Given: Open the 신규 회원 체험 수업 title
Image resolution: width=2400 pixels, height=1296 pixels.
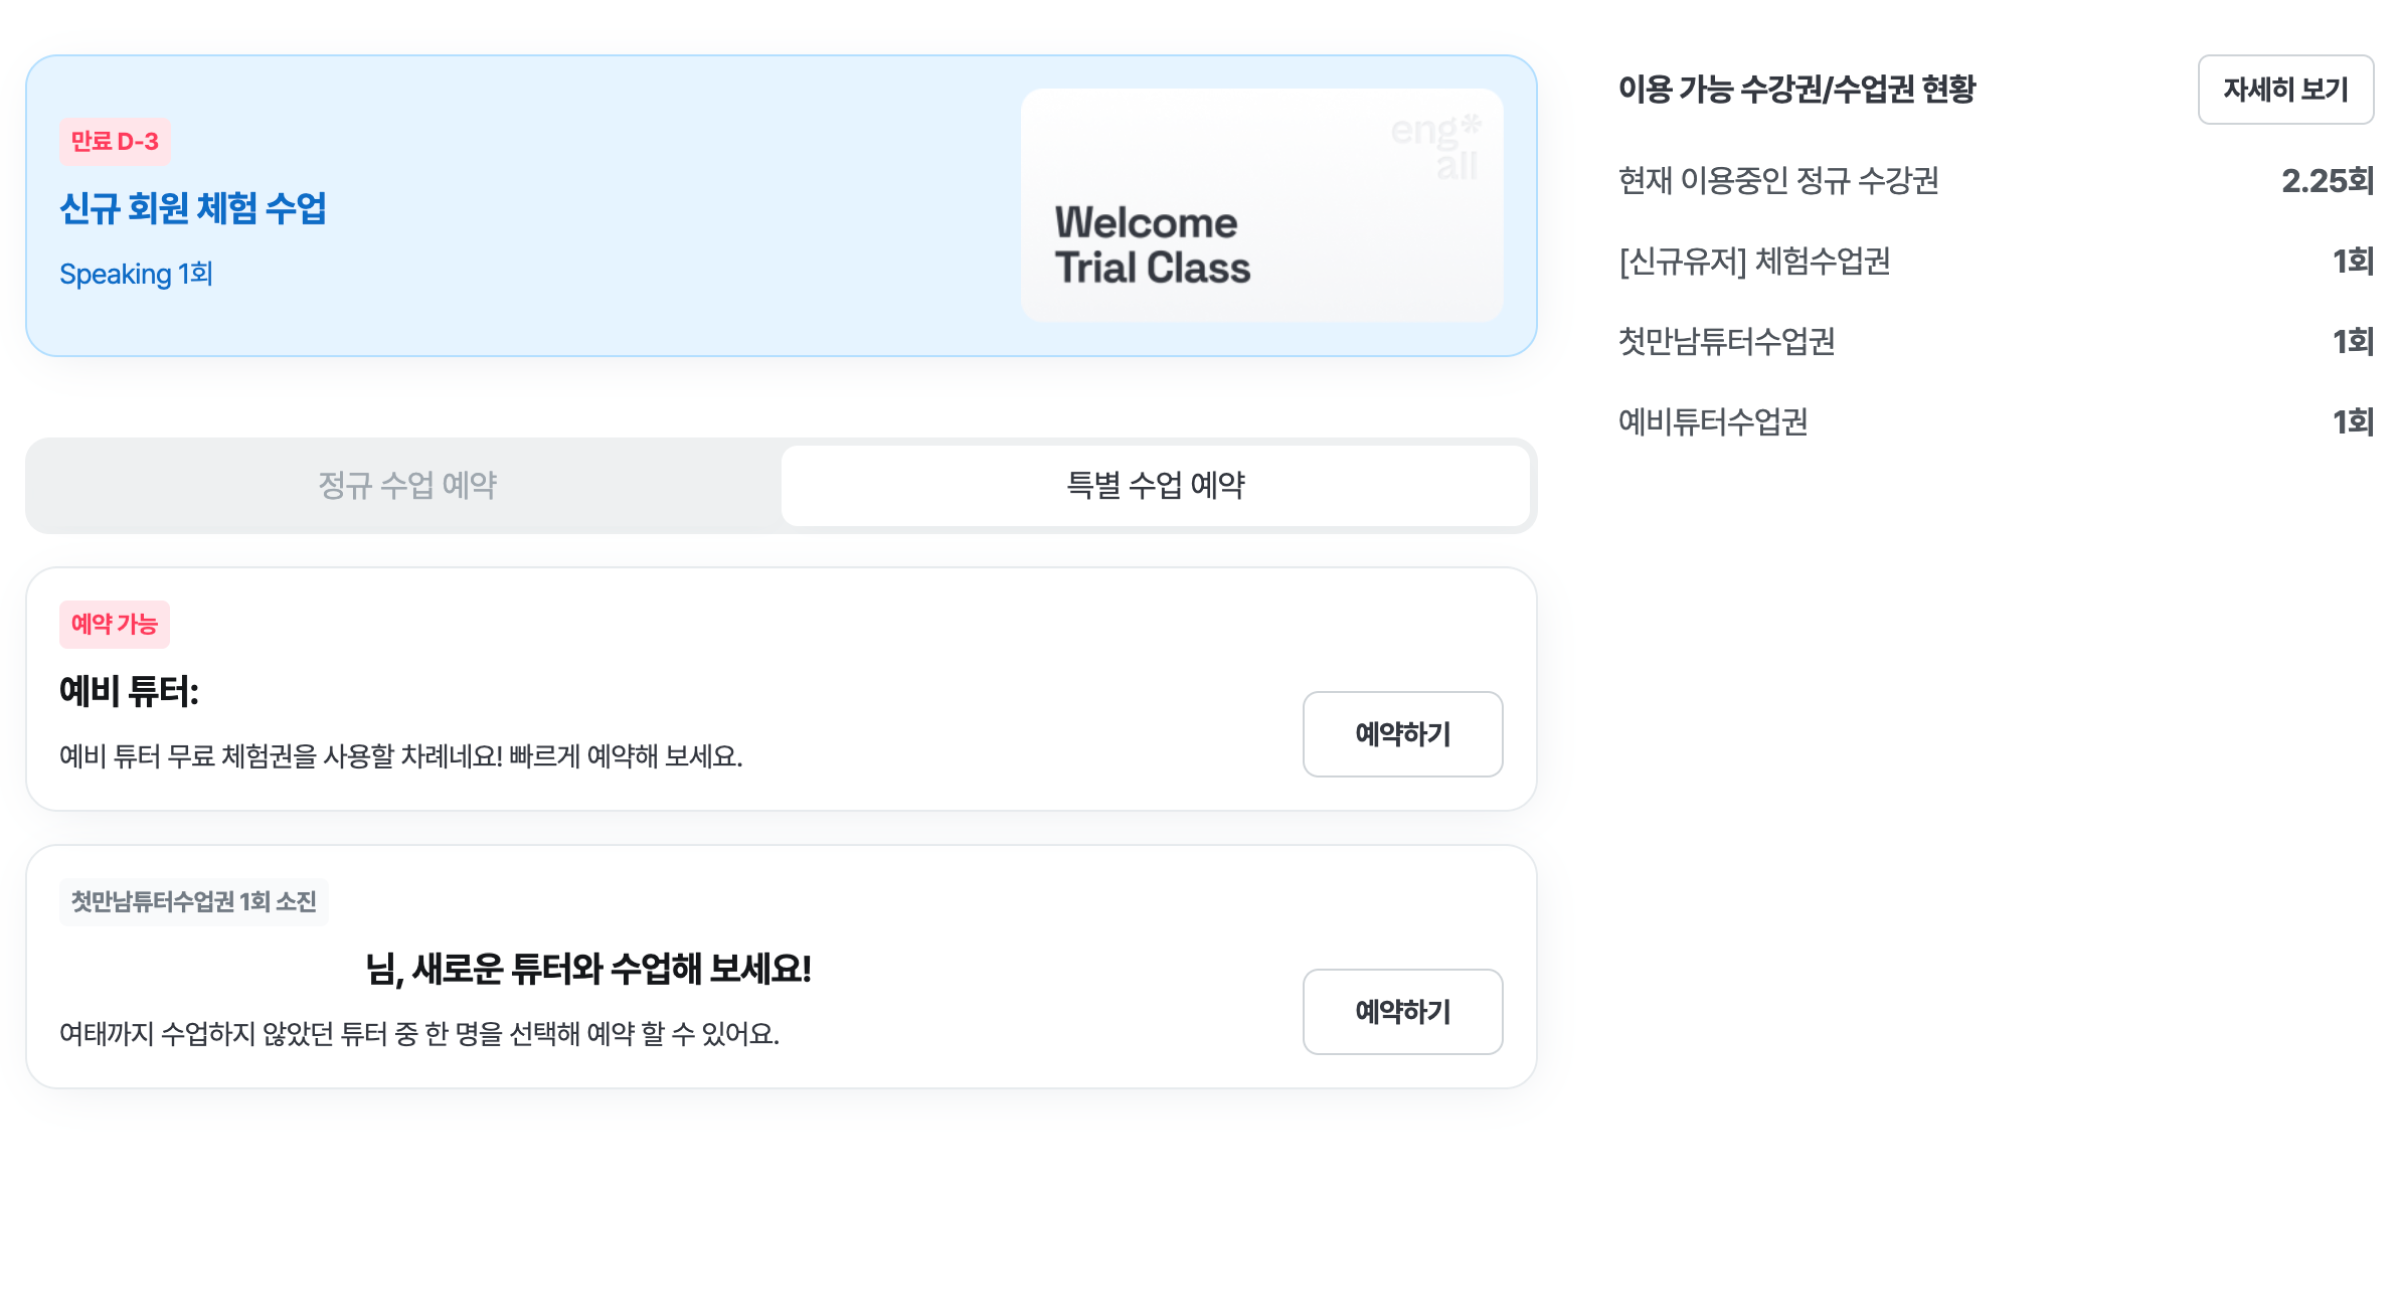Looking at the screenshot, I should (x=193, y=208).
